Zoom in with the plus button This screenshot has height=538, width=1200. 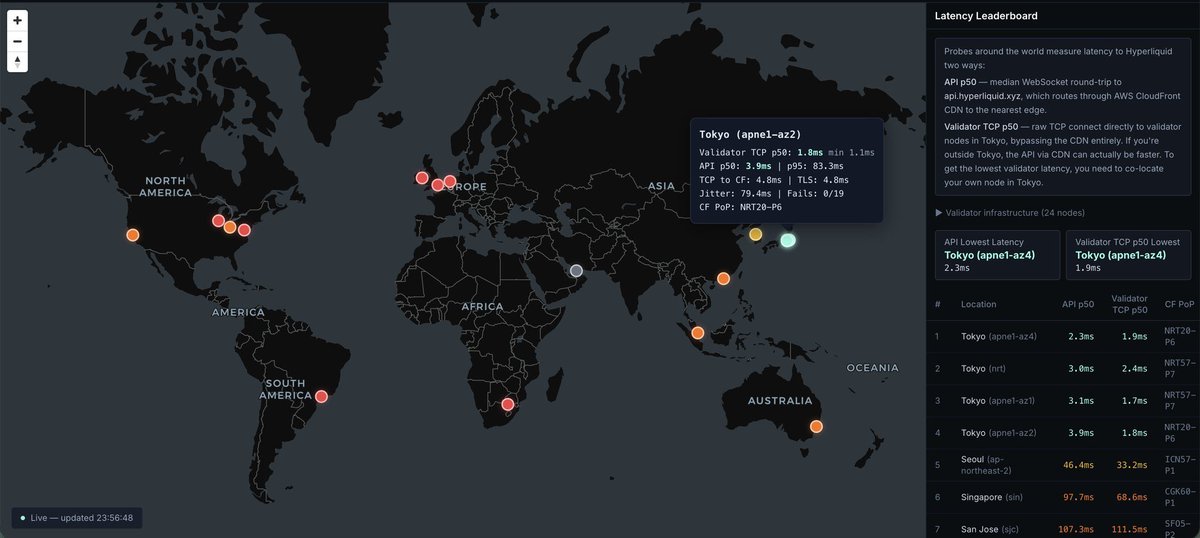point(18,20)
